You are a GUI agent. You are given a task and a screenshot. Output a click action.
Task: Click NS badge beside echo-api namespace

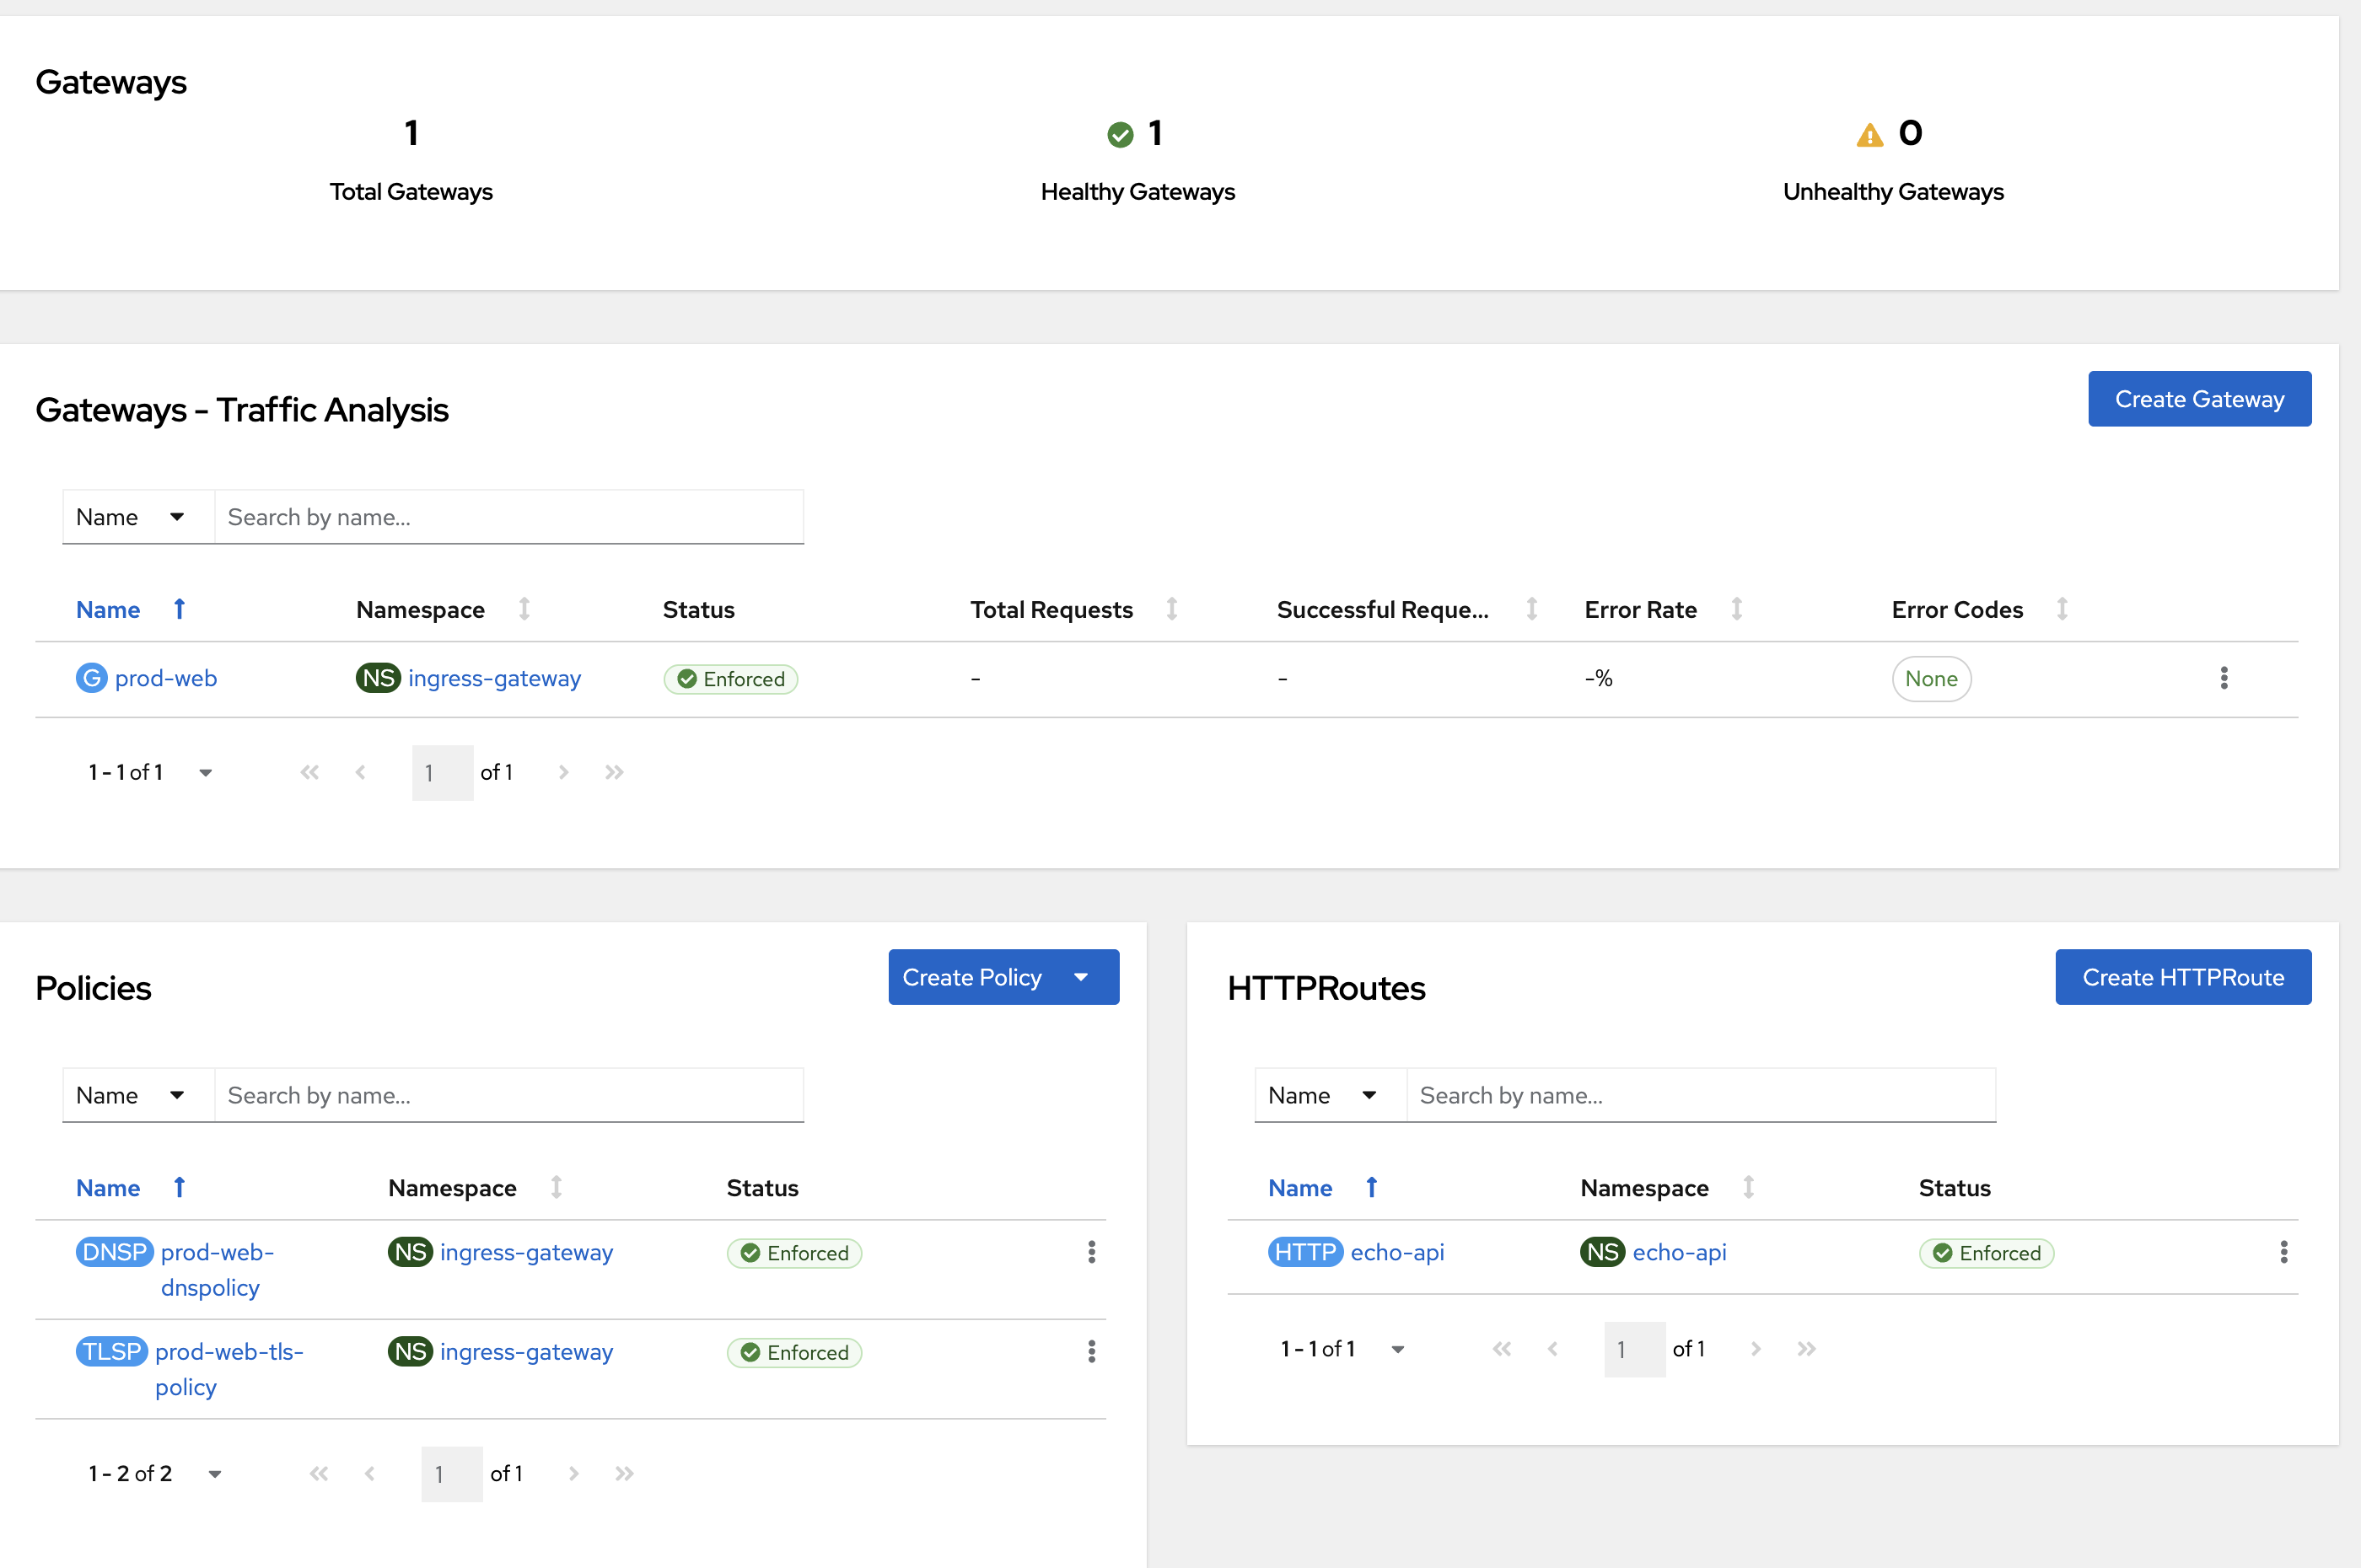1602,1252
